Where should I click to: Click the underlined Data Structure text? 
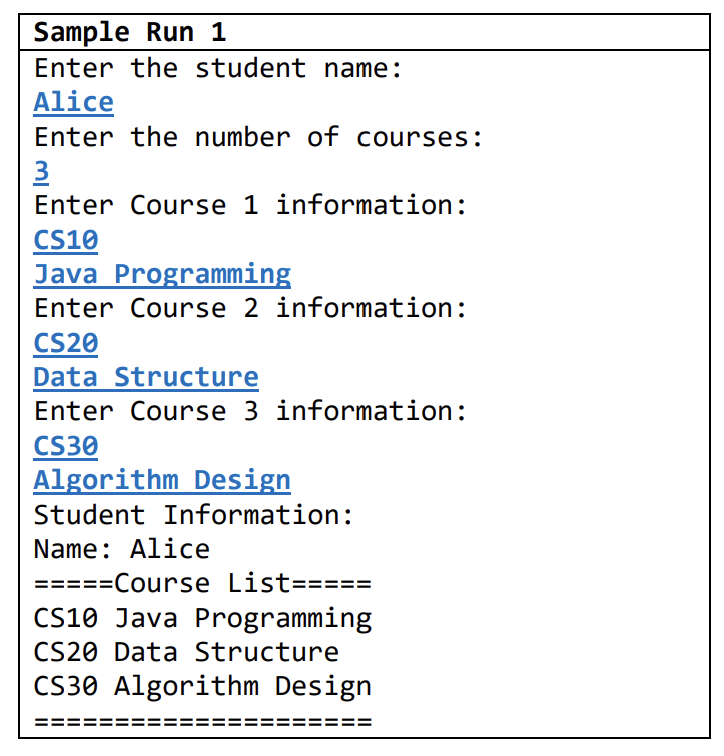[146, 377]
